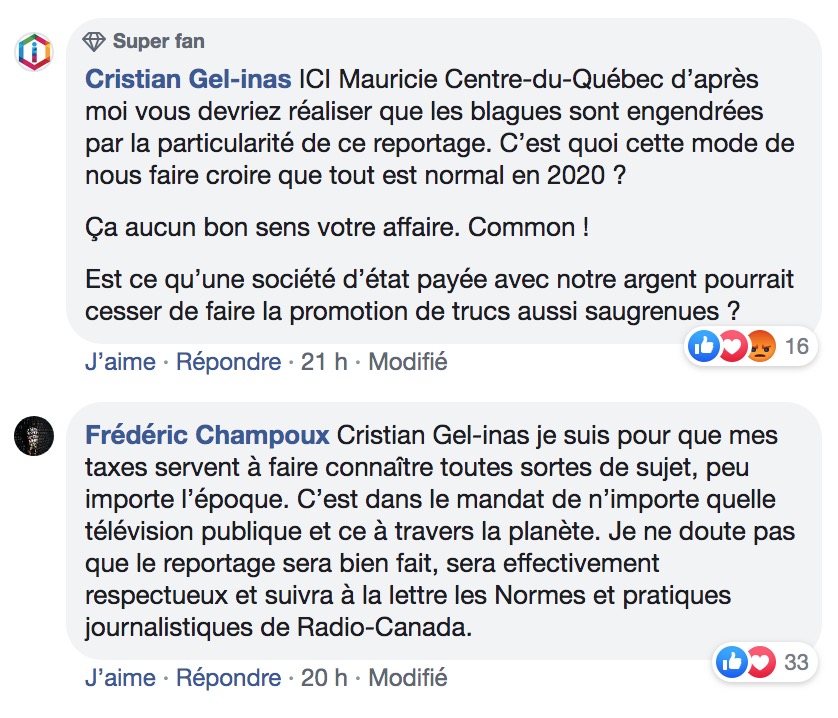This screenshot has height=718, width=838.
Task: Click the angry face reaction icon
Action: tap(762, 347)
